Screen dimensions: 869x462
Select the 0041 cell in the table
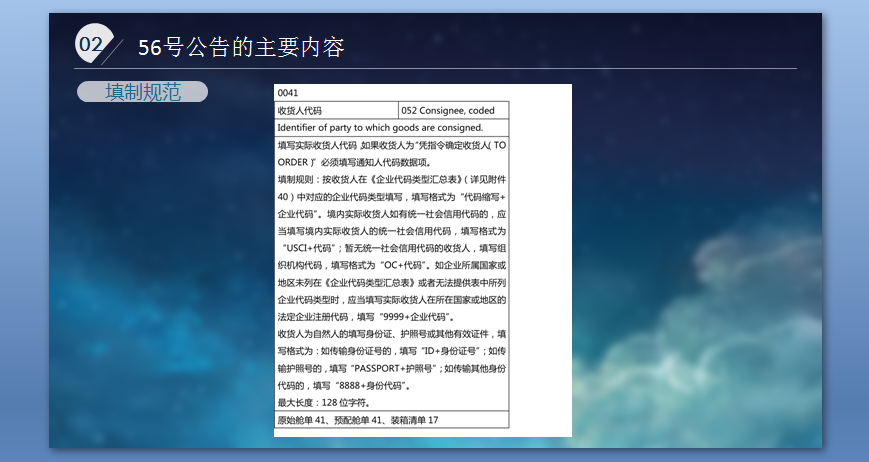point(289,93)
